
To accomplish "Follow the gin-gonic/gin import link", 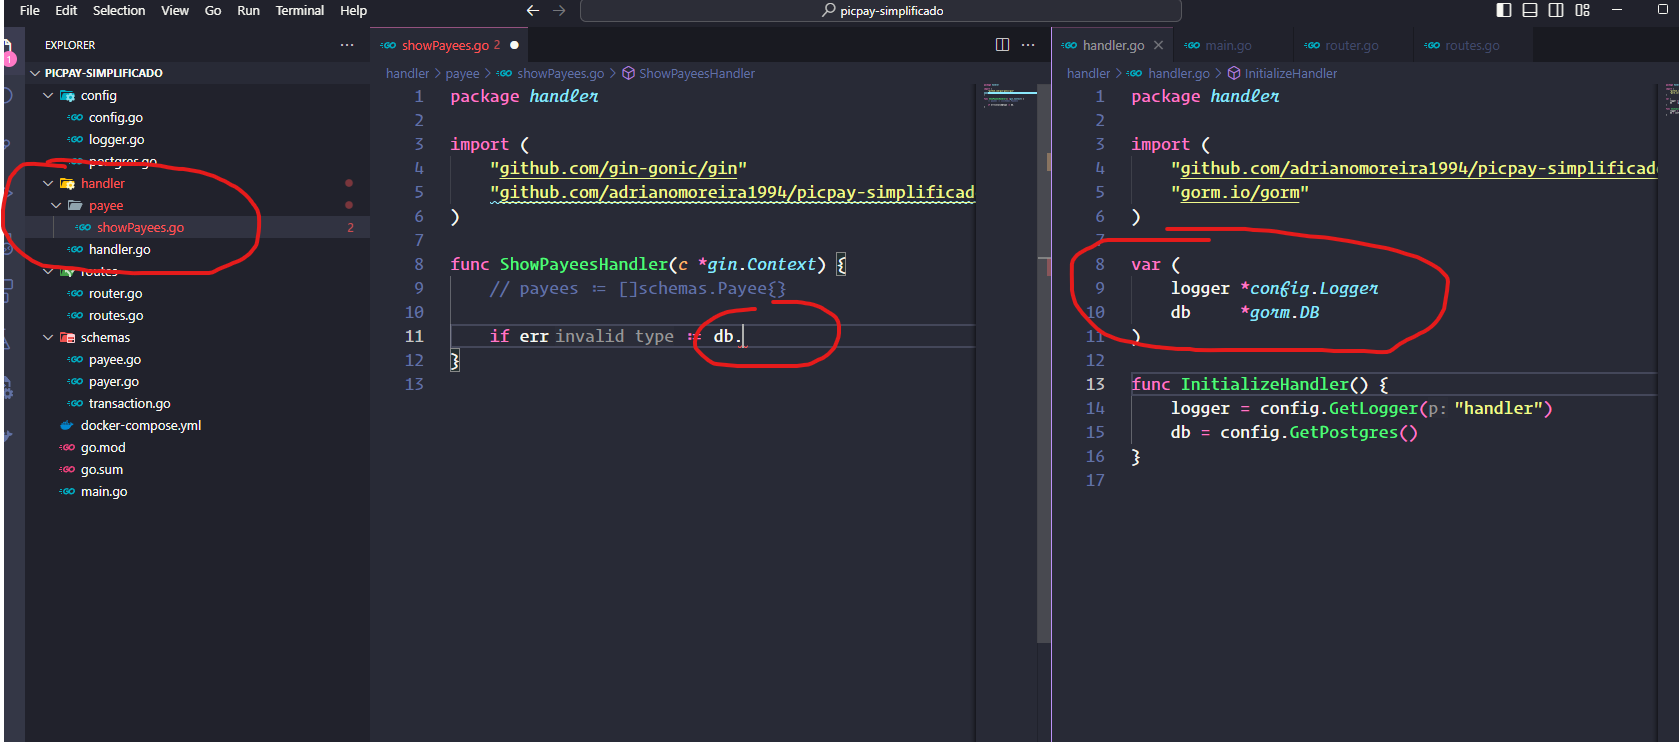I will (618, 168).
